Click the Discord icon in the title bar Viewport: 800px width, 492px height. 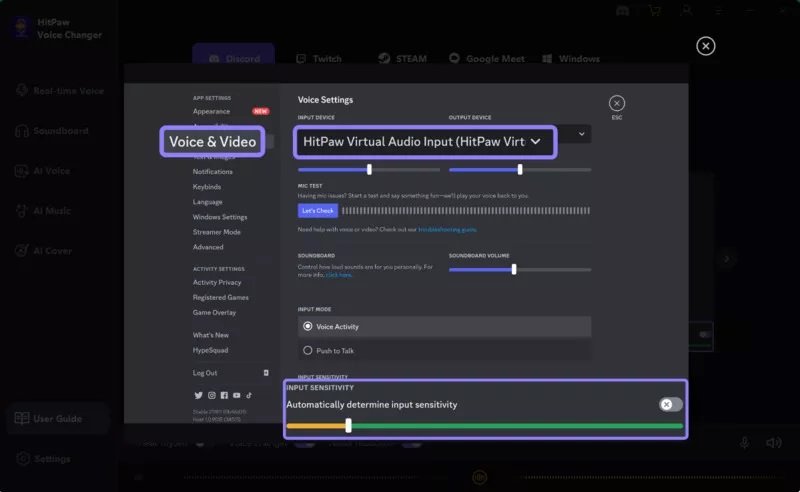[x=622, y=11]
